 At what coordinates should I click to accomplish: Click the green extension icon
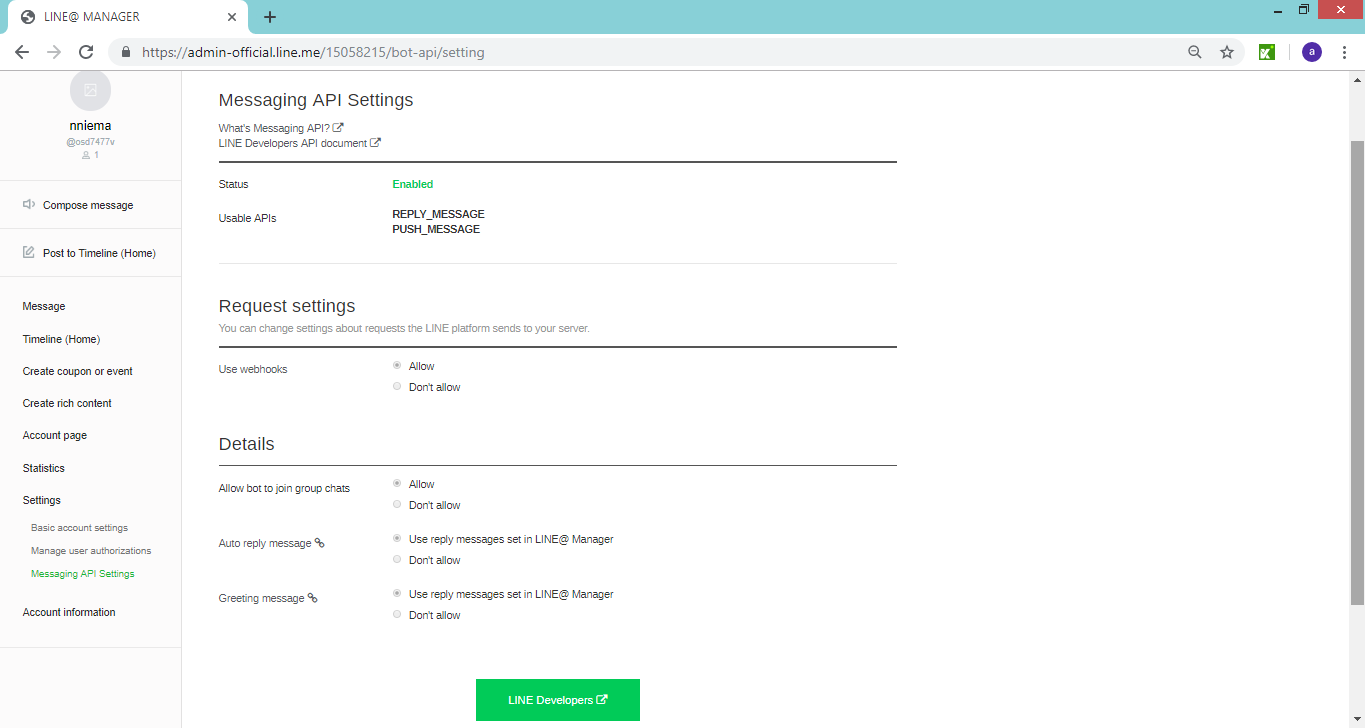point(1266,52)
